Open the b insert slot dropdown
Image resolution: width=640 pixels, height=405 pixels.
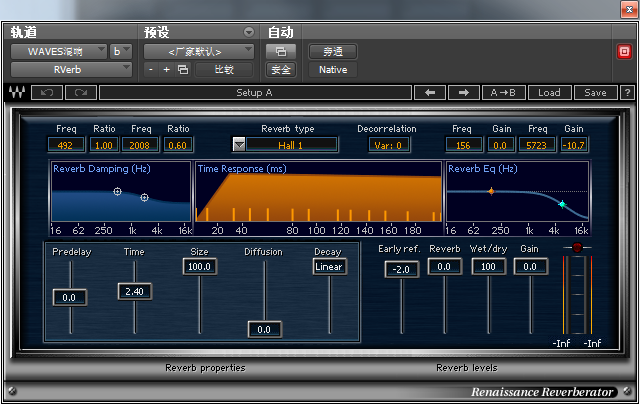pos(121,52)
